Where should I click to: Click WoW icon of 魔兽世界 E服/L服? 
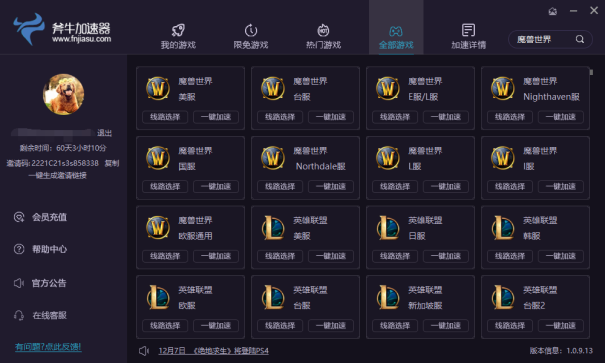(388, 88)
